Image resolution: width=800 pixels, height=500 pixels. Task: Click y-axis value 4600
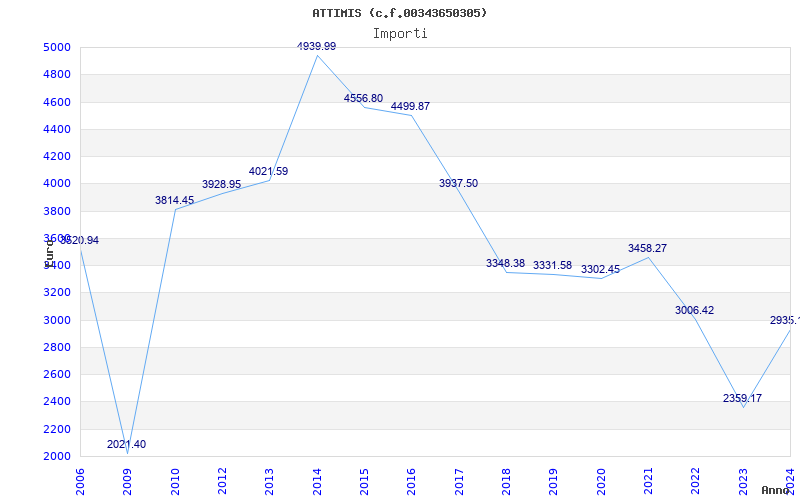click(x=57, y=102)
